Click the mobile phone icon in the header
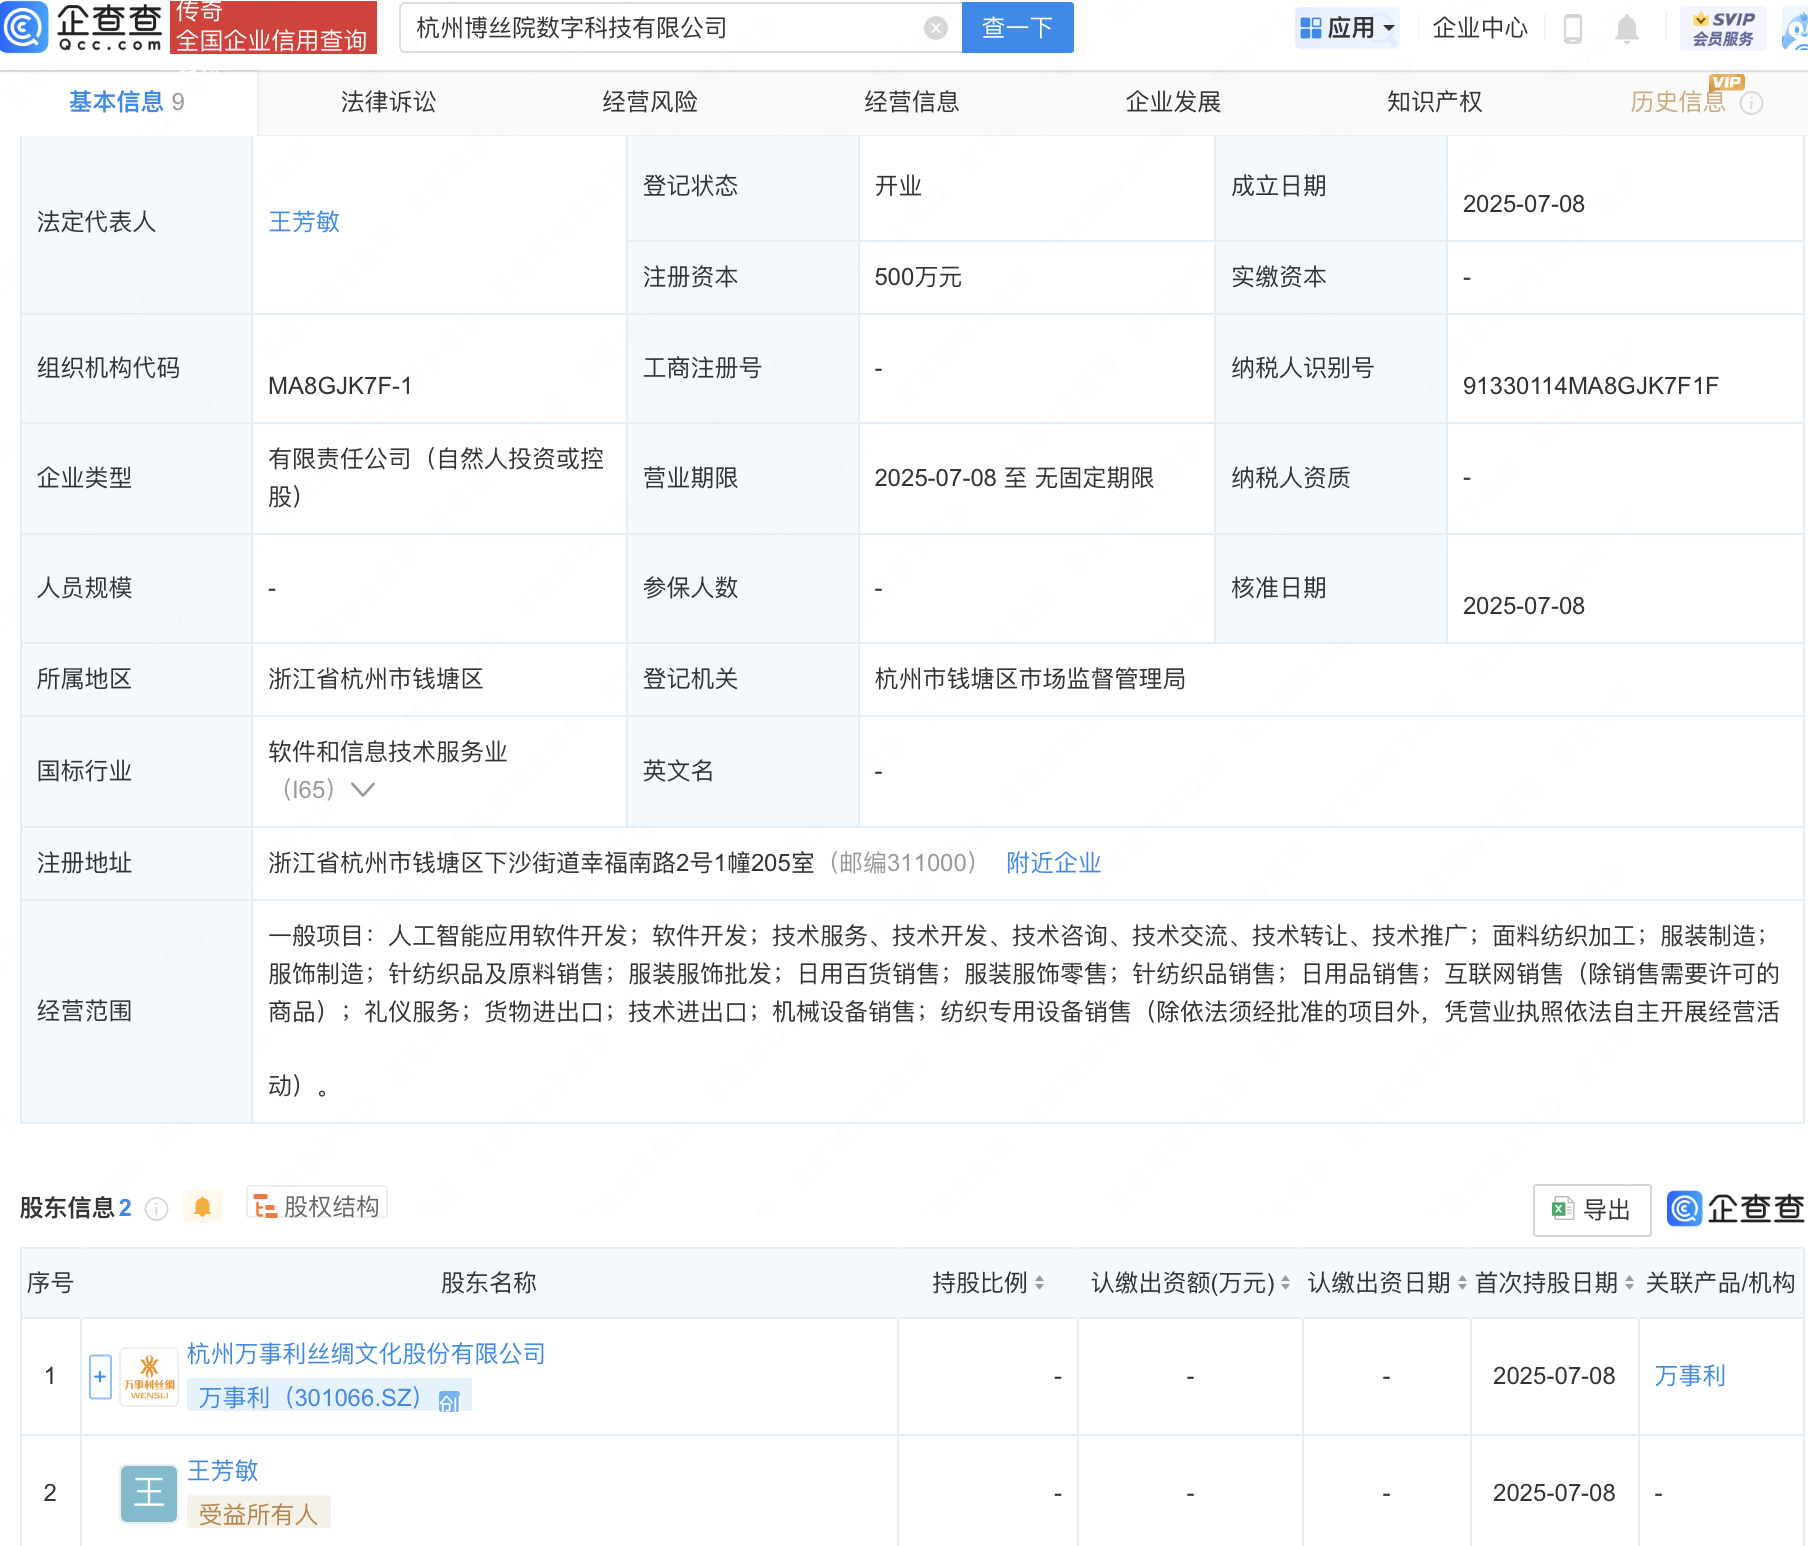 1572,29
